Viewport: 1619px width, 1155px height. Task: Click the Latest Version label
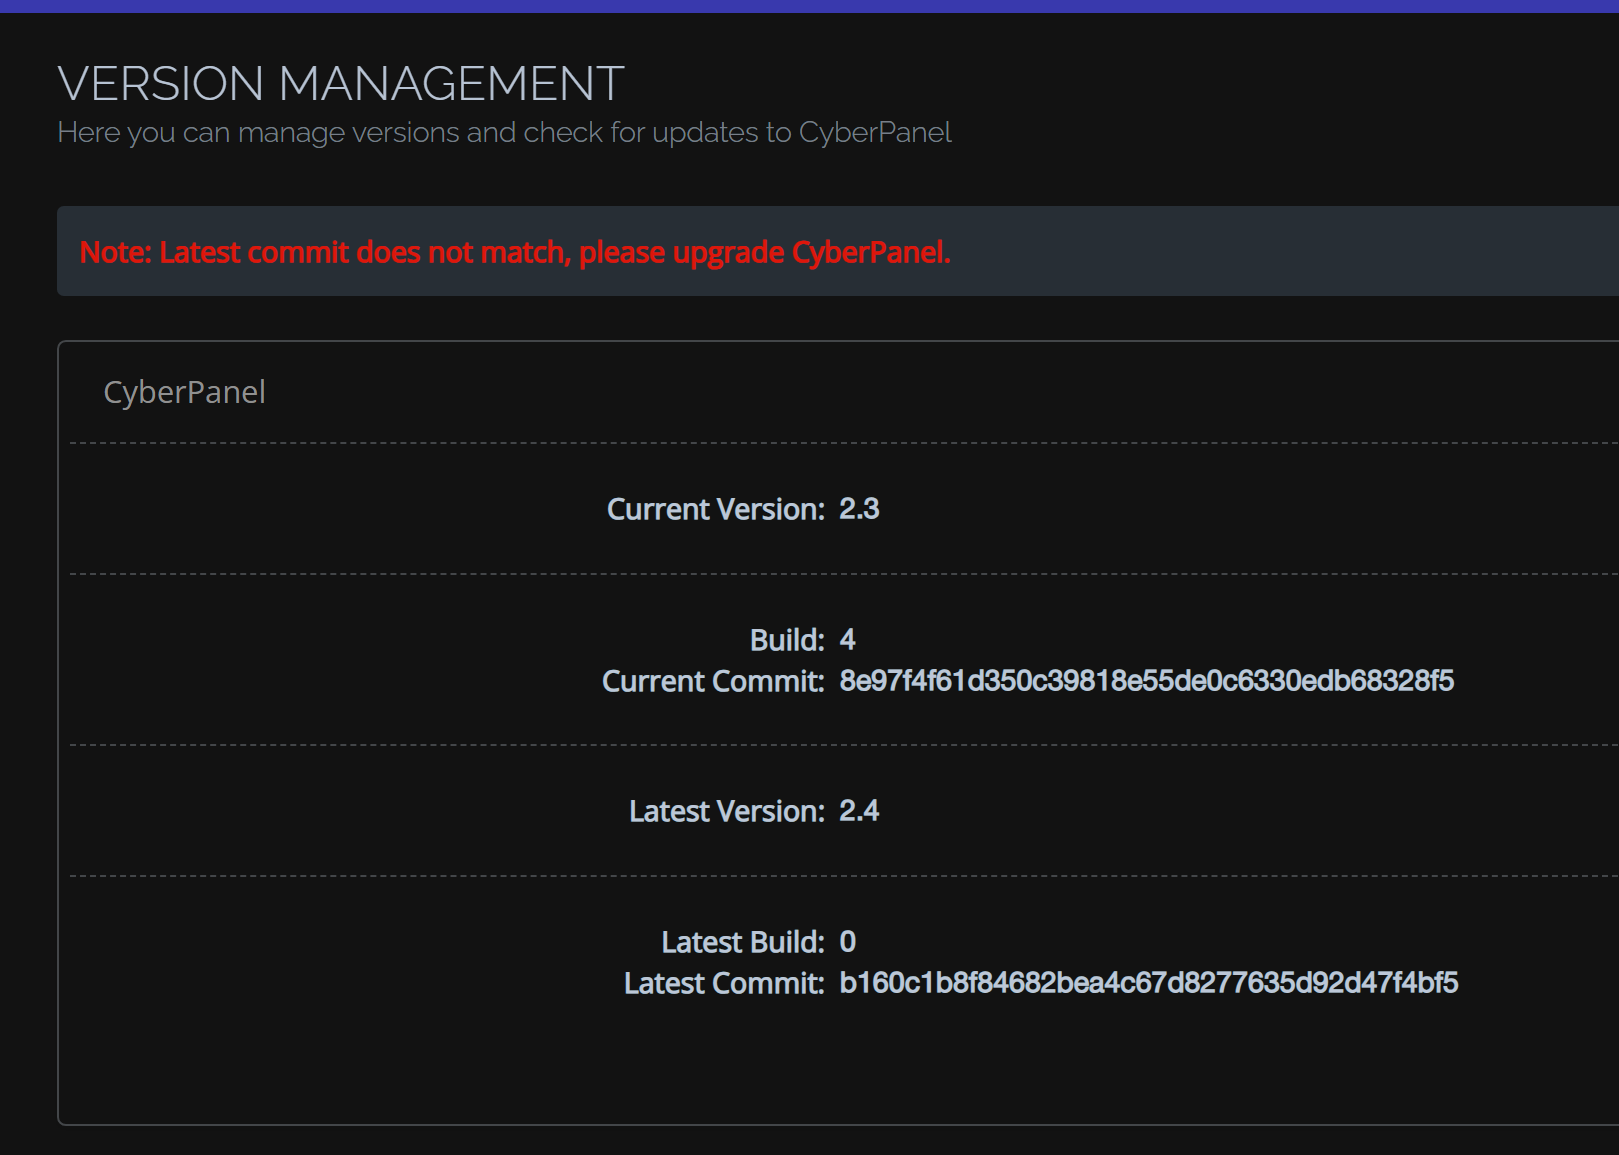[x=727, y=811]
